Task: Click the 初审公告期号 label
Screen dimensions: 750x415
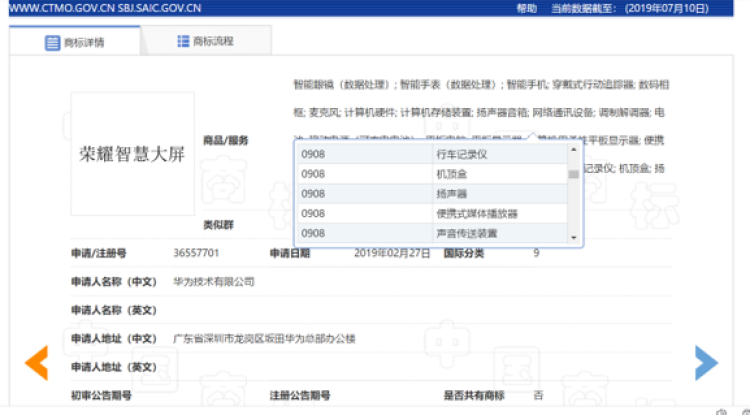Action: 101,395
